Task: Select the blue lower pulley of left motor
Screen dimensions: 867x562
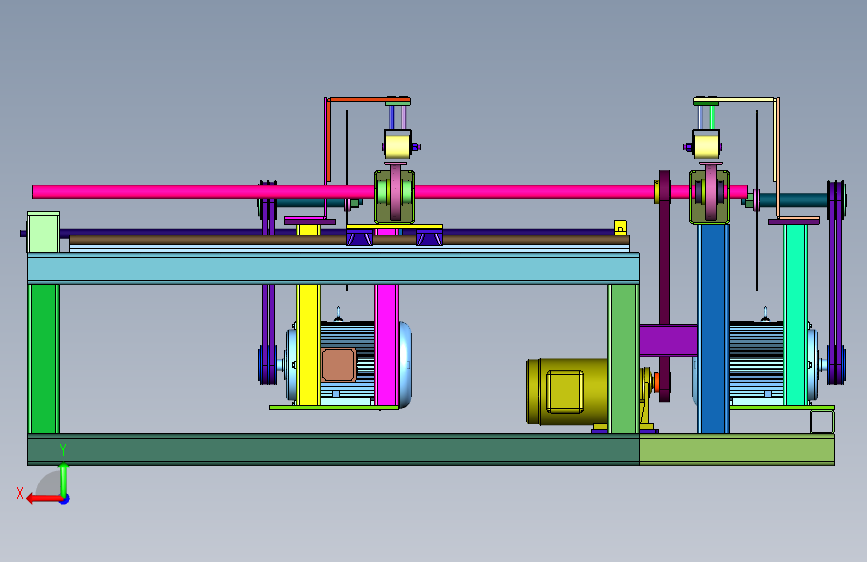Action: point(268,365)
